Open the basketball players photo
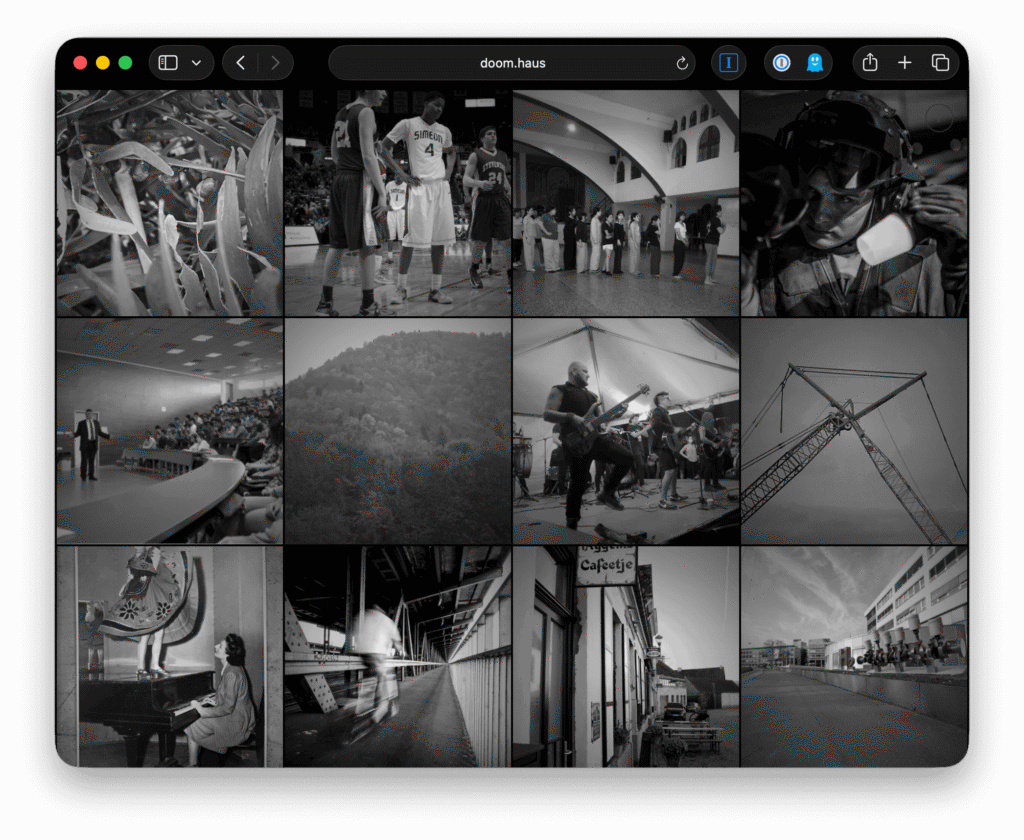 [x=397, y=203]
